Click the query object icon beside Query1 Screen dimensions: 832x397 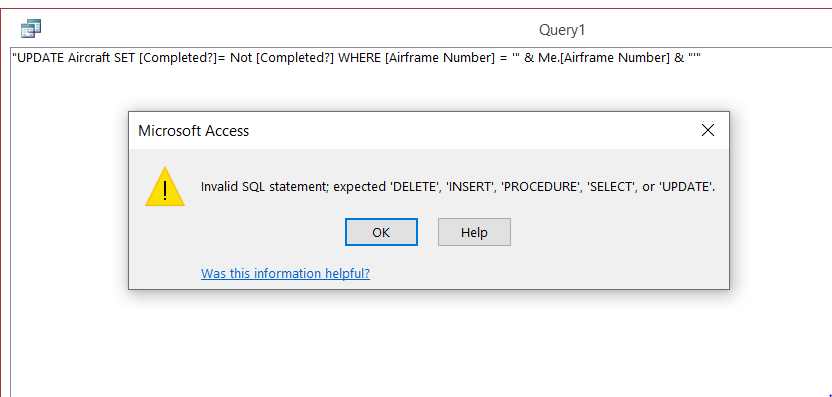[31, 29]
